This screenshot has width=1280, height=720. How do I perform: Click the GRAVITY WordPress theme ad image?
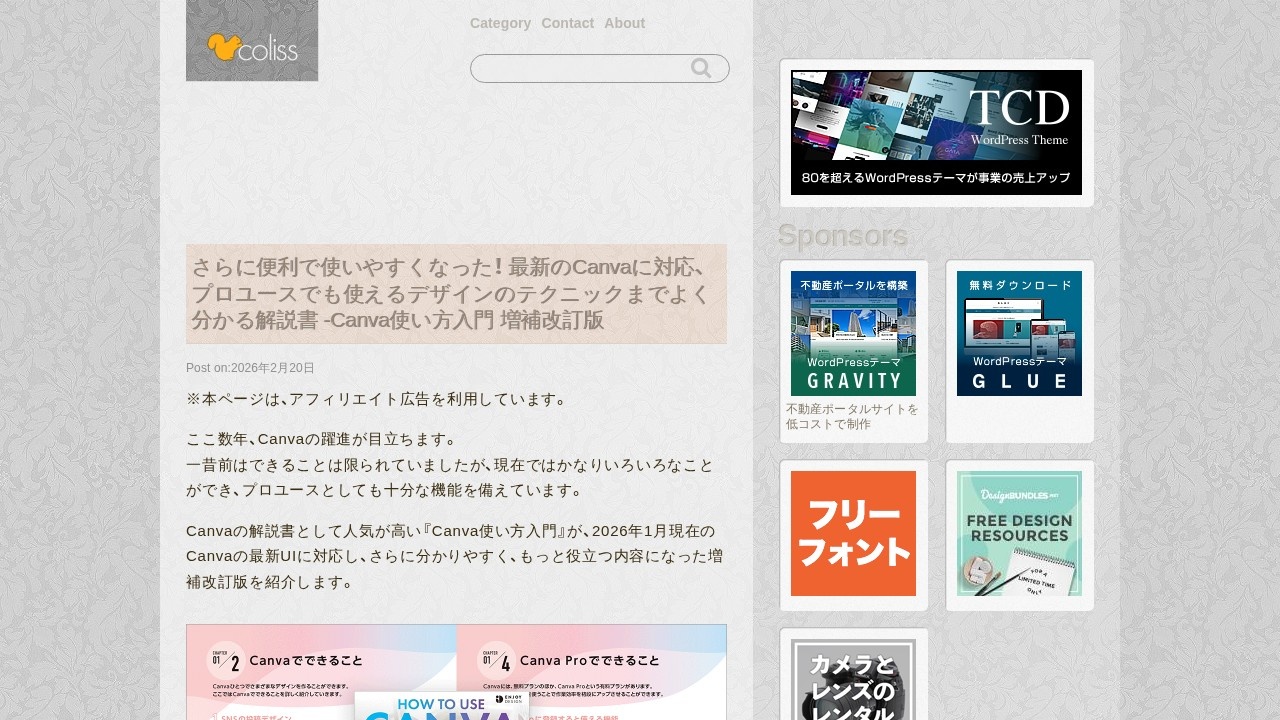853,333
